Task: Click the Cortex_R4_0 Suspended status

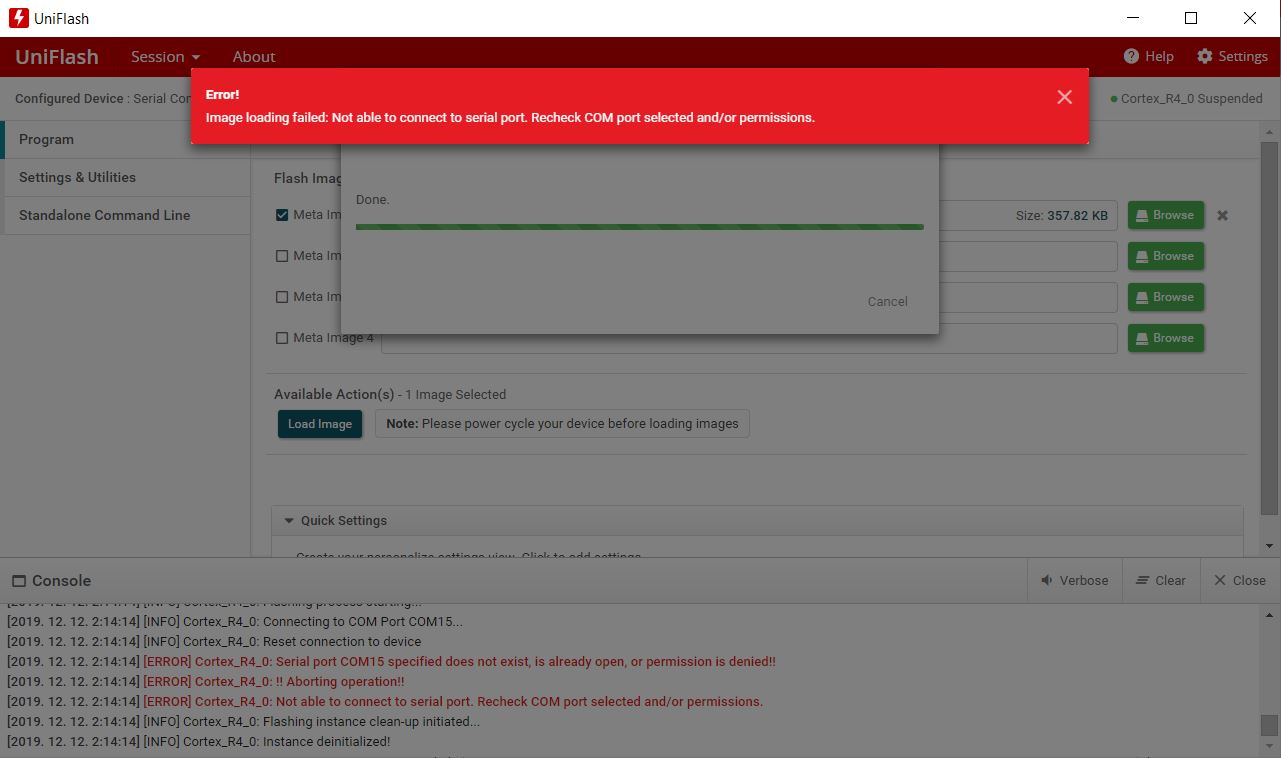Action: pyautogui.click(x=1187, y=99)
